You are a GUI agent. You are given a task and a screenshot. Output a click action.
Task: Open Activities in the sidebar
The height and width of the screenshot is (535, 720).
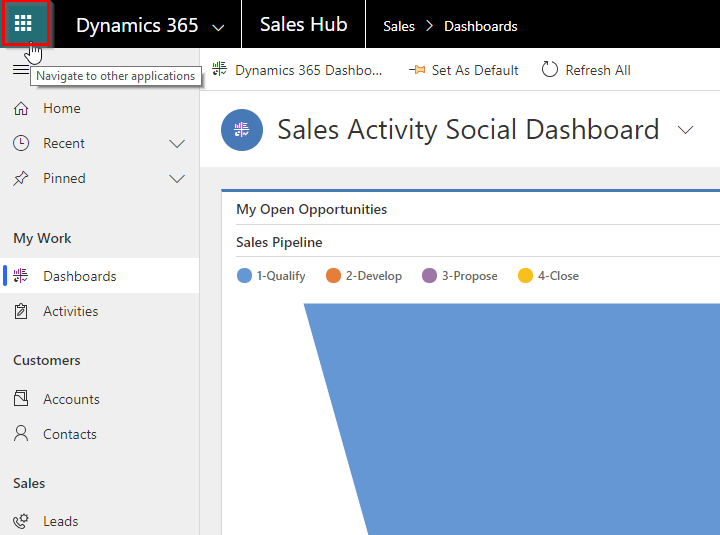100,311
